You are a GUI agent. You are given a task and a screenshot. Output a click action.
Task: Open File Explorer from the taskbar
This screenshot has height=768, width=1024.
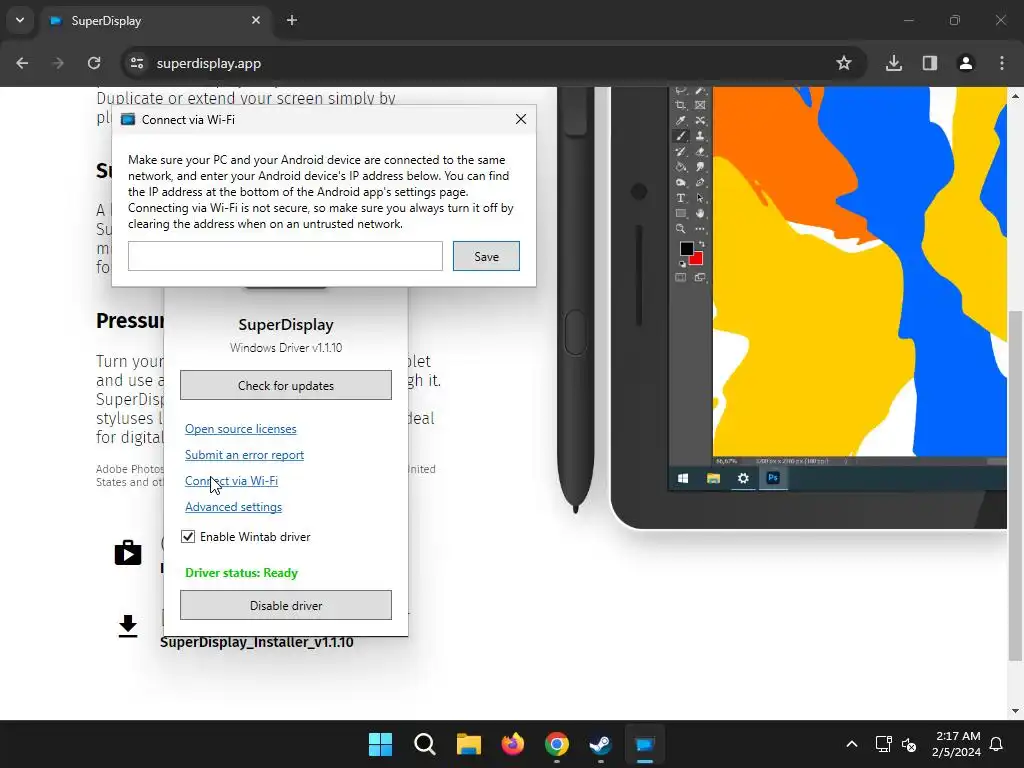pyautogui.click(x=469, y=744)
